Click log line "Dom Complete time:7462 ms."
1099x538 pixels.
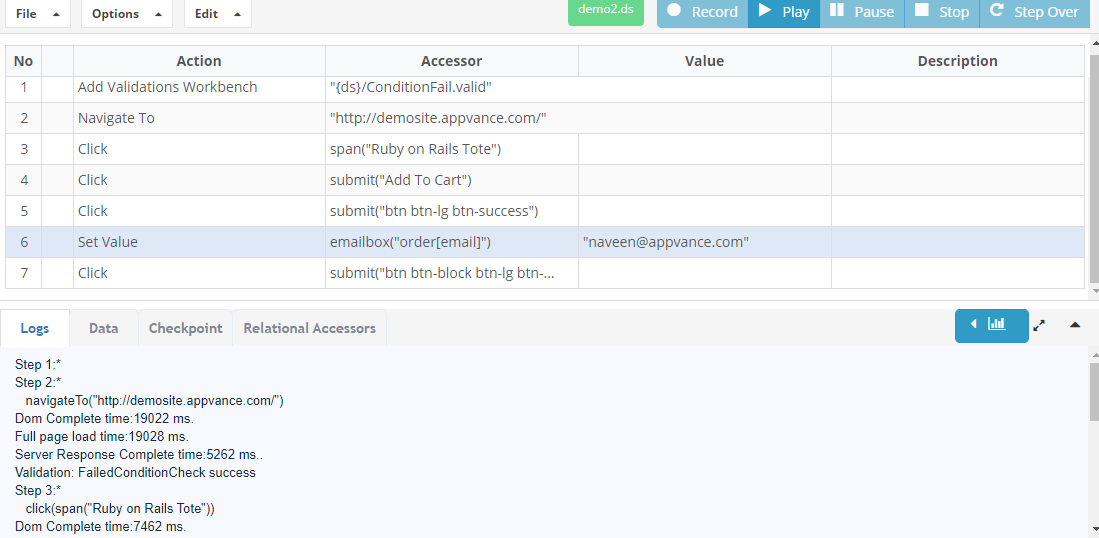100,527
